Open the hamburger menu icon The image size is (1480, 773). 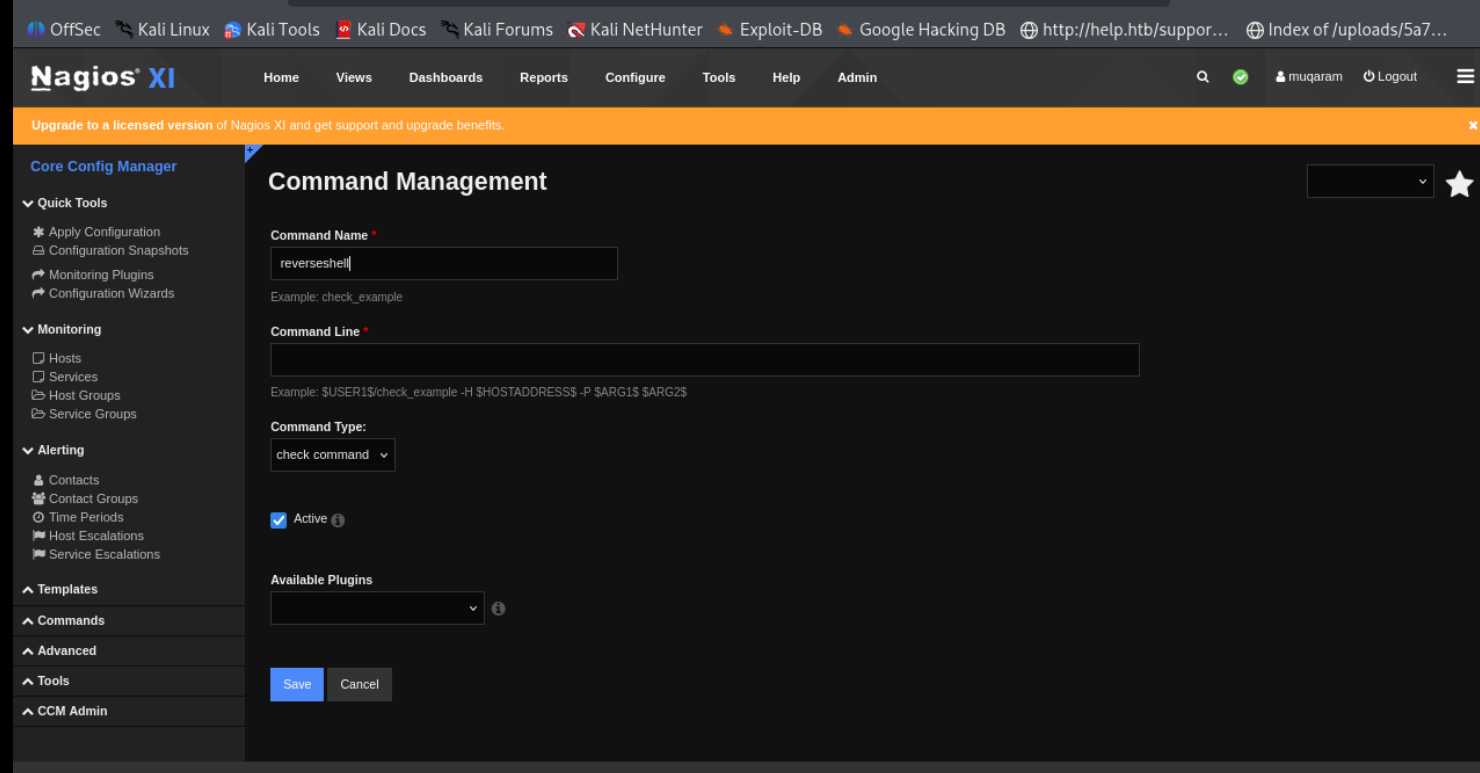[x=1465, y=77]
